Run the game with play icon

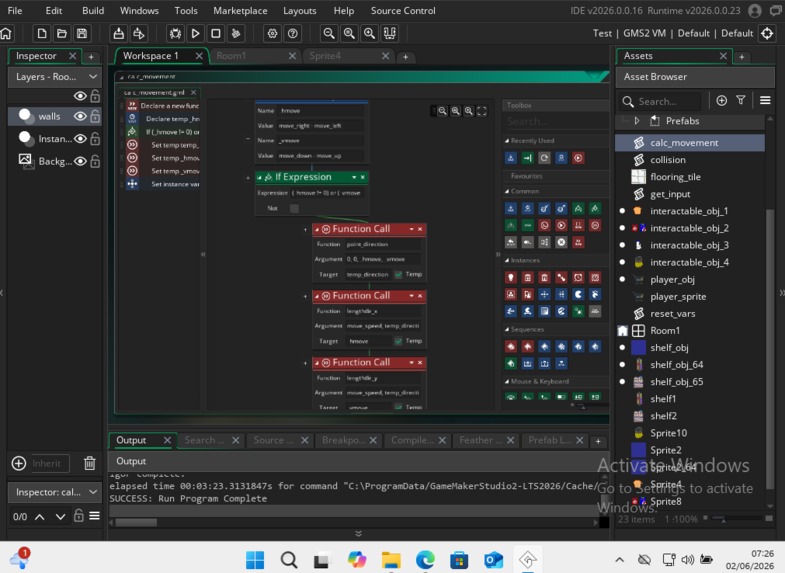(x=195, y=34)
